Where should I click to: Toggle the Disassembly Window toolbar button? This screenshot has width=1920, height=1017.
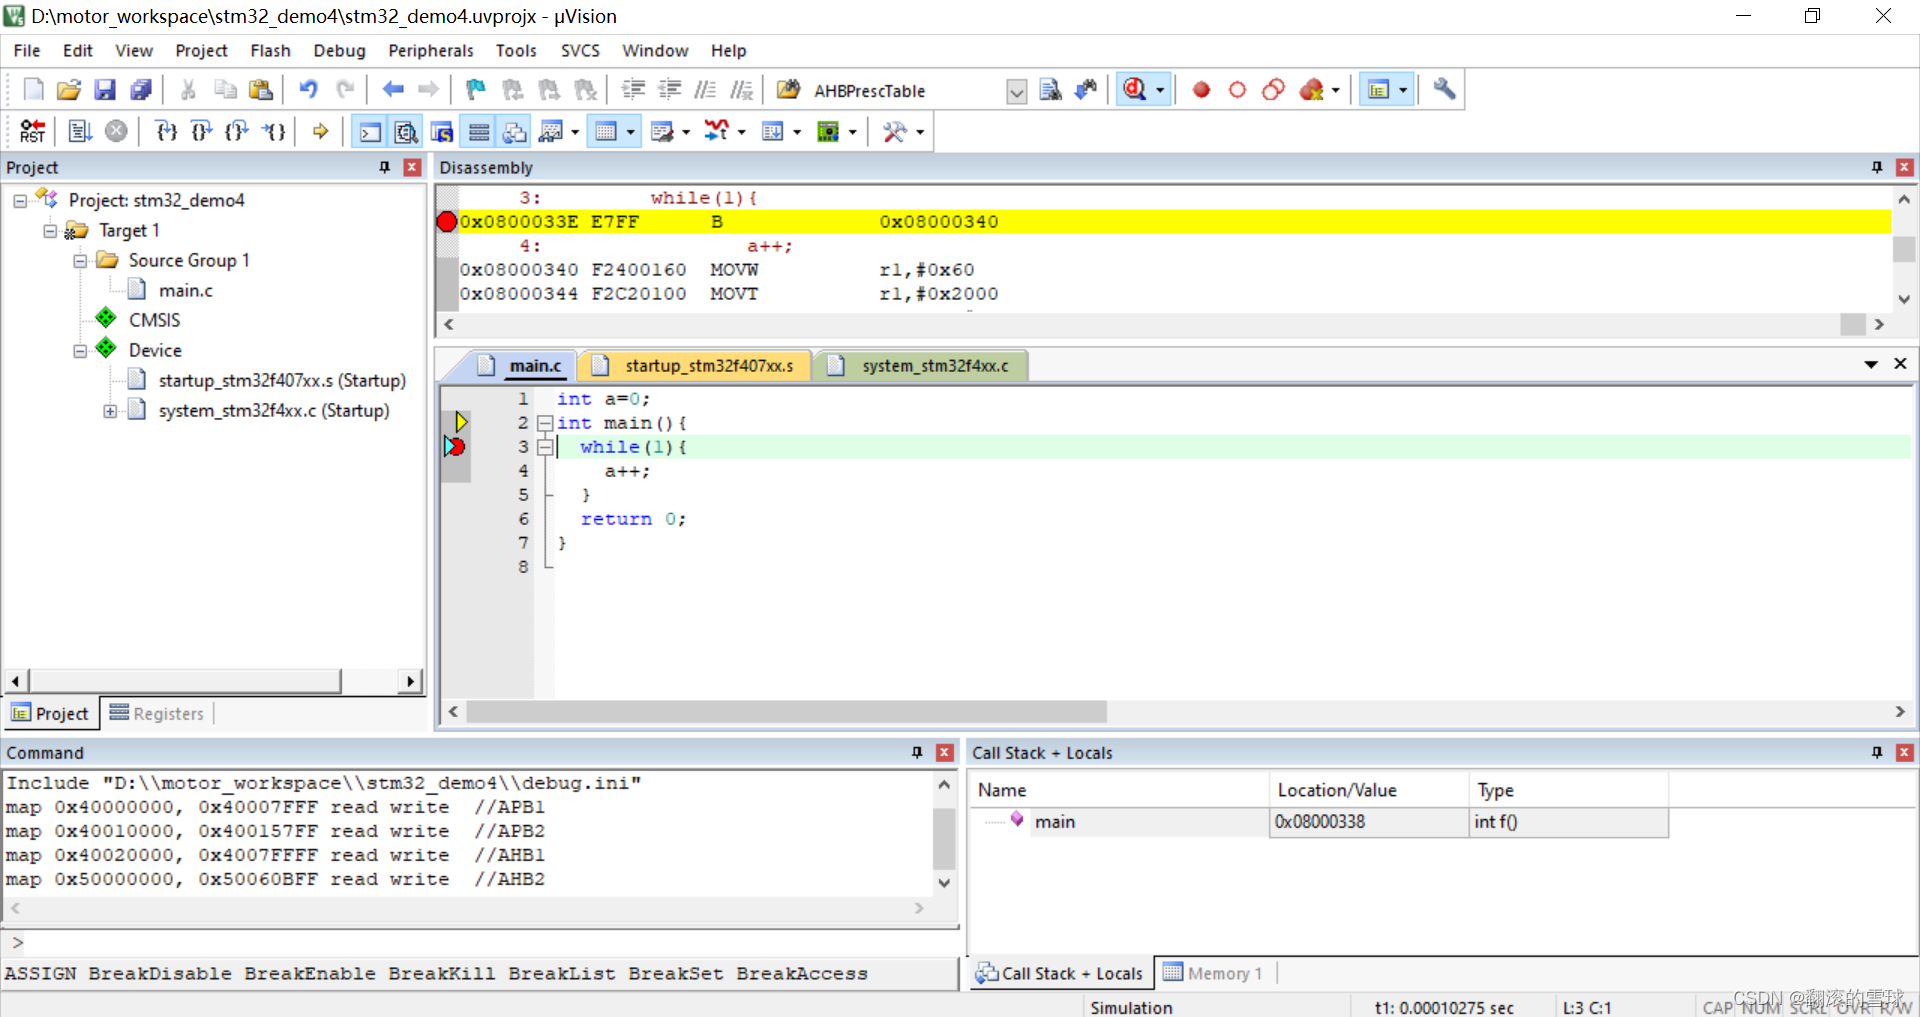pyautogui.click(x=406, y=131)
